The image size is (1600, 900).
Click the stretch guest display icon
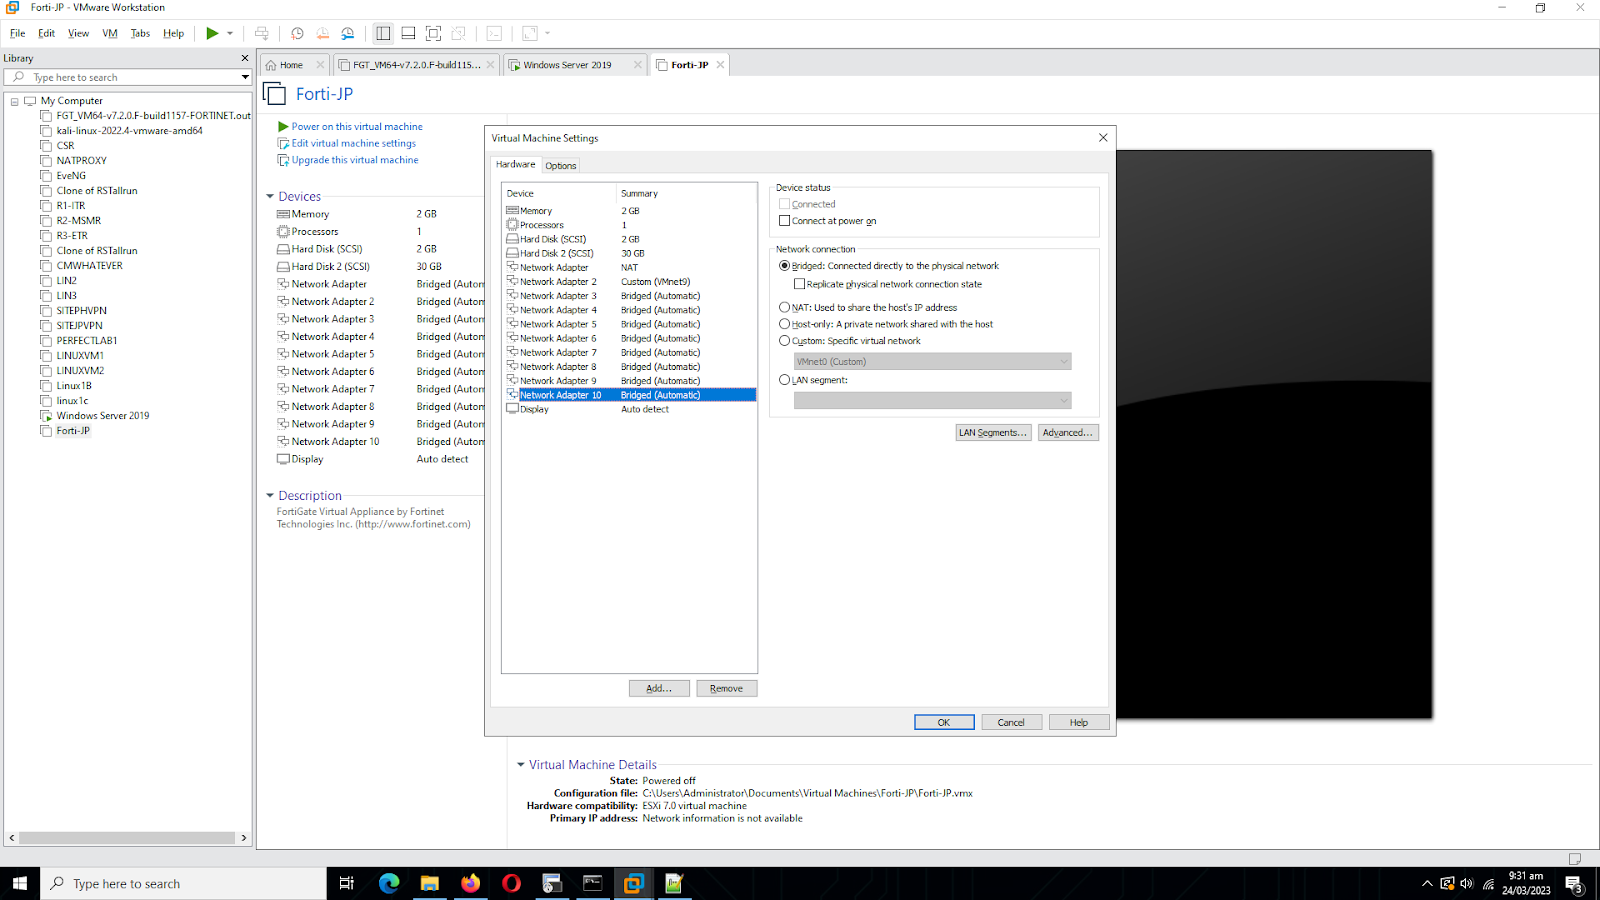(x=530, y=33)
